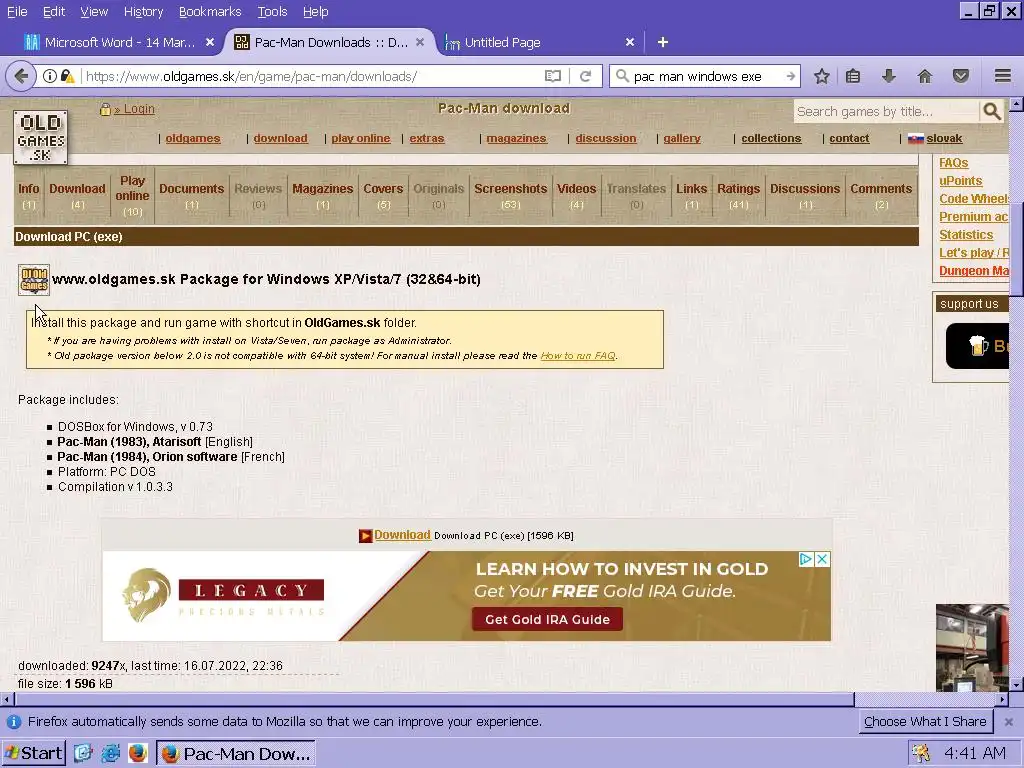Open the Pocket icon
Screen dimensions: 1024x768
(x=961, y=76)
